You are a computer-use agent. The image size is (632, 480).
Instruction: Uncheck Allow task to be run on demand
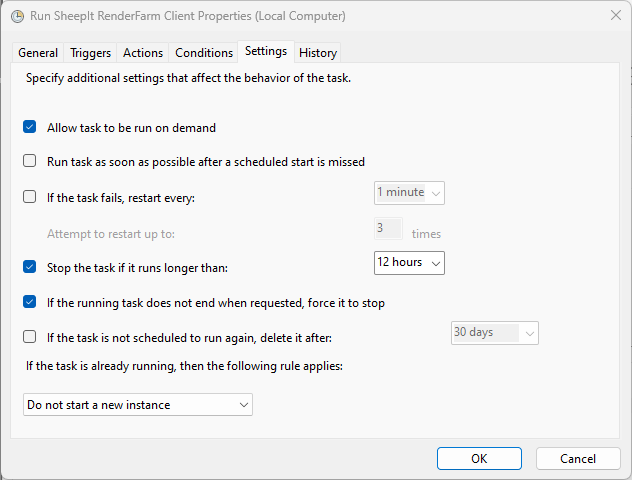pos(29,127)
